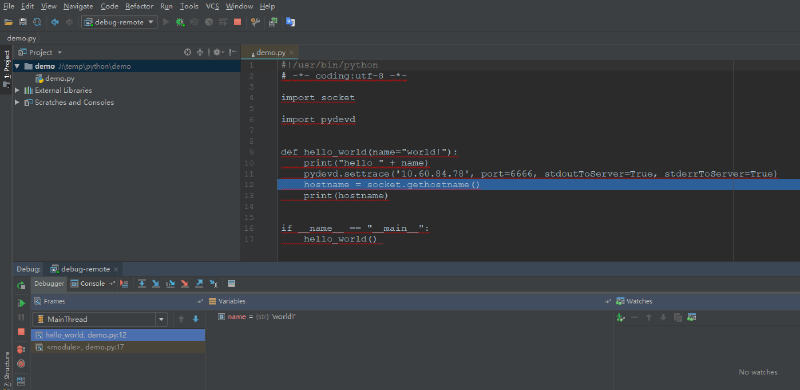Click the Open folder icon in main toolbar

tap(8, 22)
